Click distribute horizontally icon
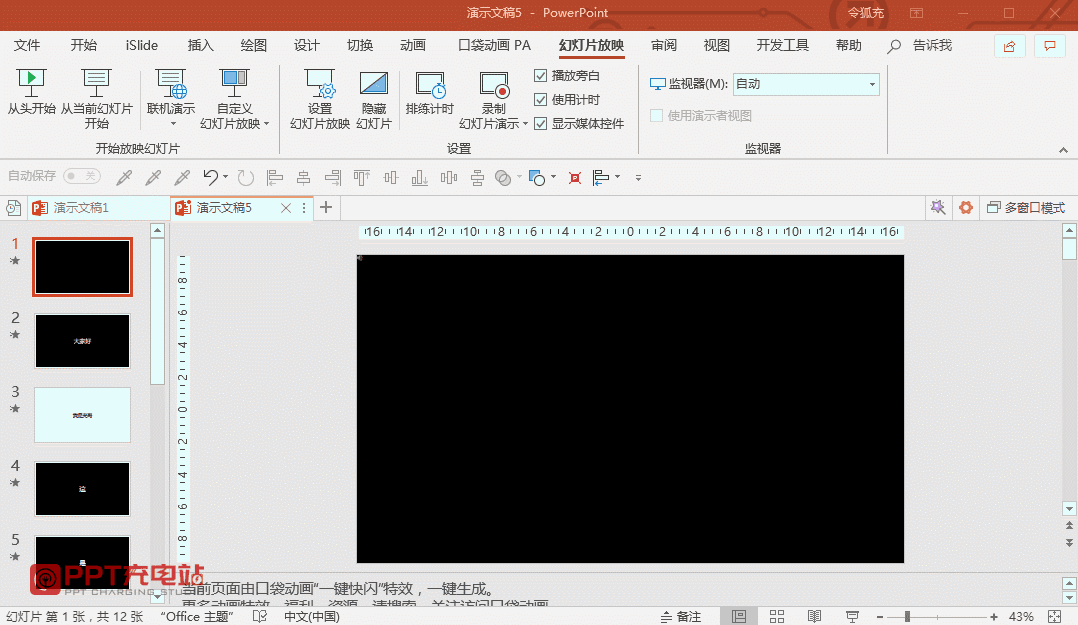This screenshot has width=1078, height=625. click(448, 177)
